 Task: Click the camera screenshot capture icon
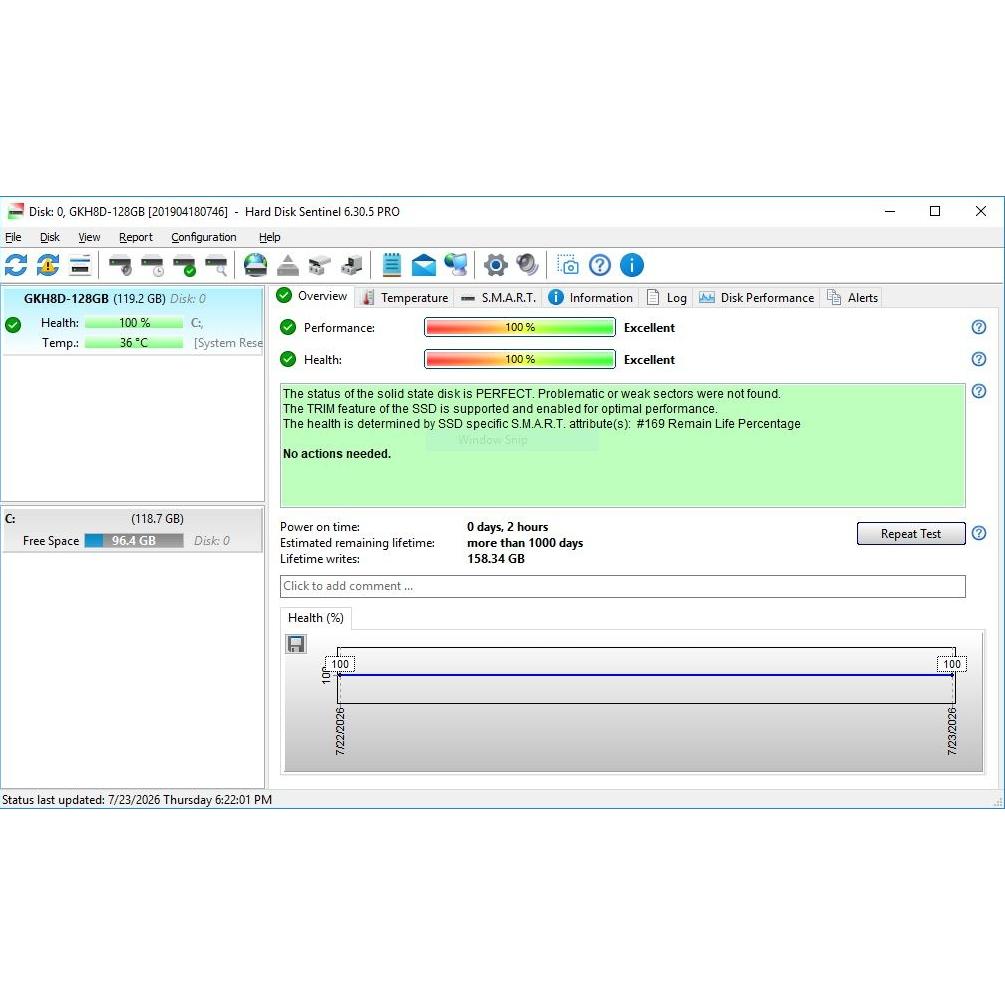pyautogui.click(x=568, y=265)
